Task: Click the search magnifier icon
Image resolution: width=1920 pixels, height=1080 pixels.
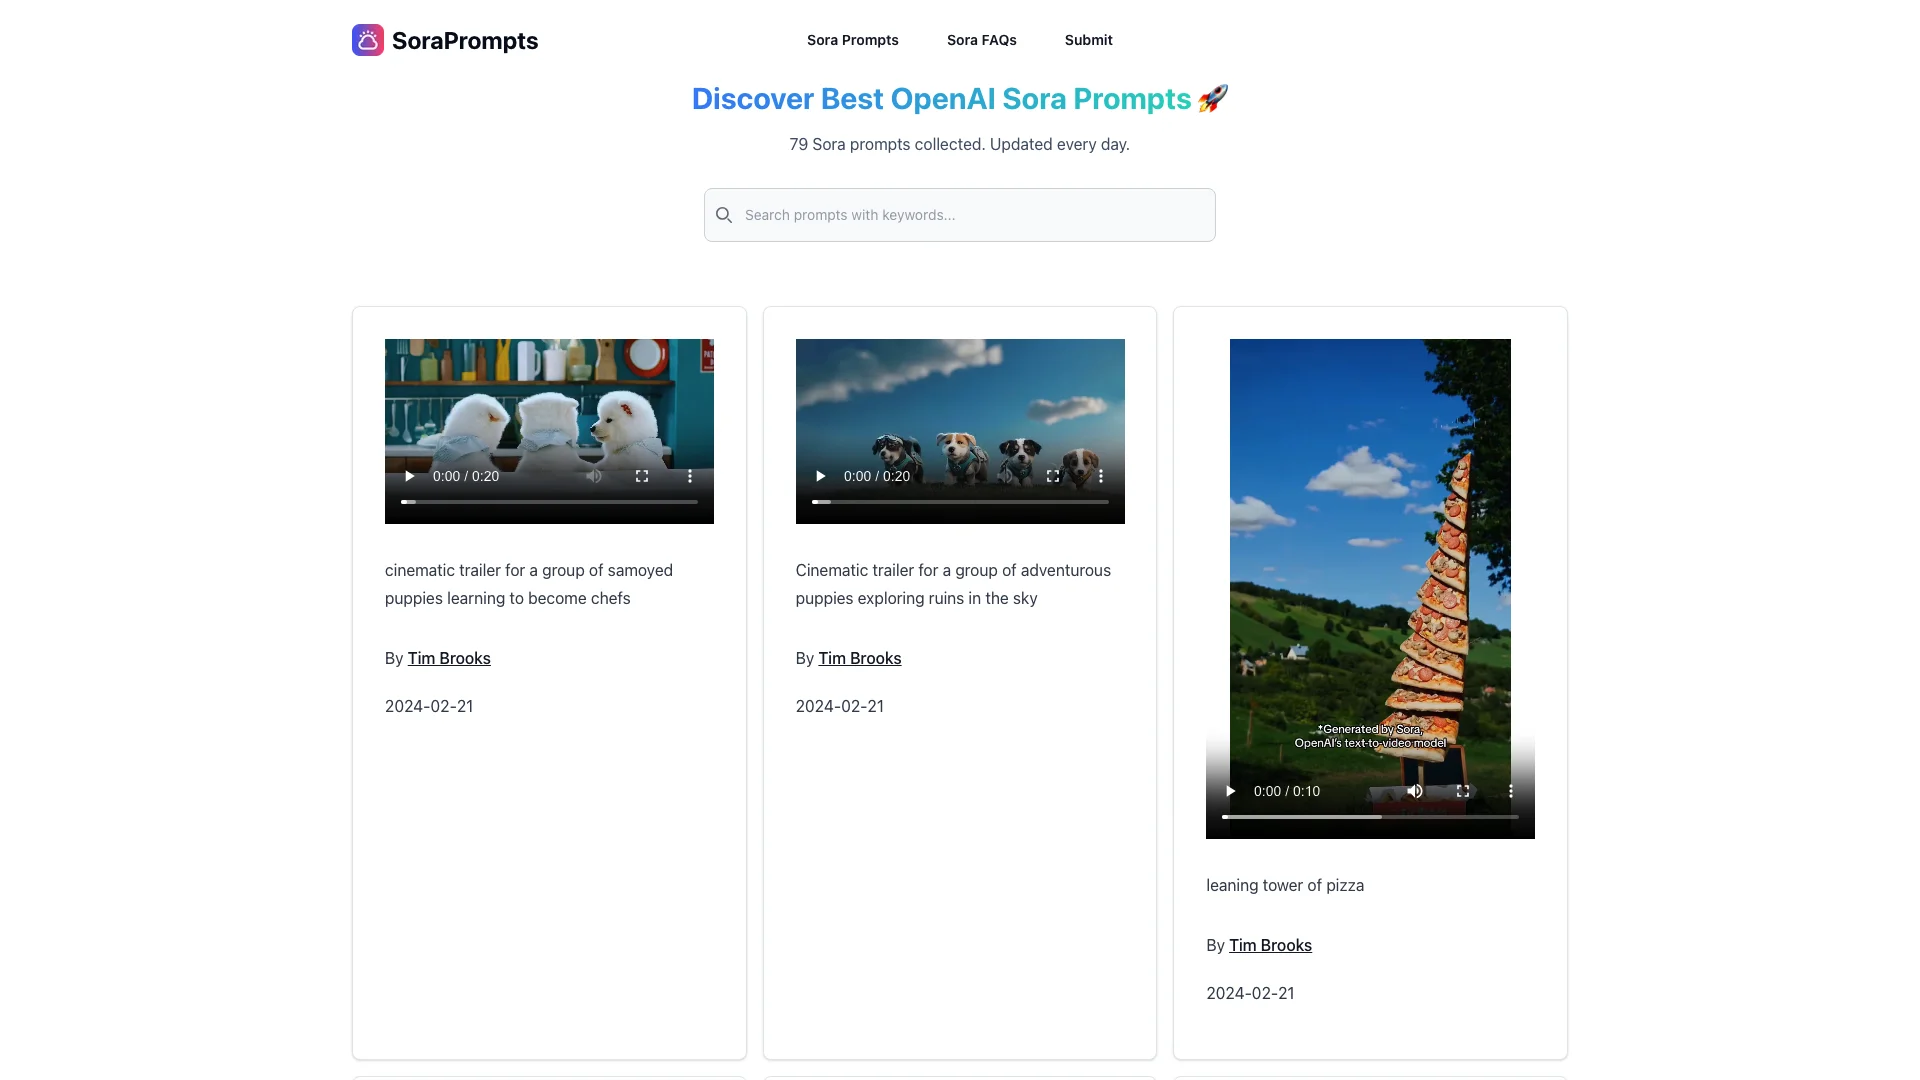Action: (724, 215)
